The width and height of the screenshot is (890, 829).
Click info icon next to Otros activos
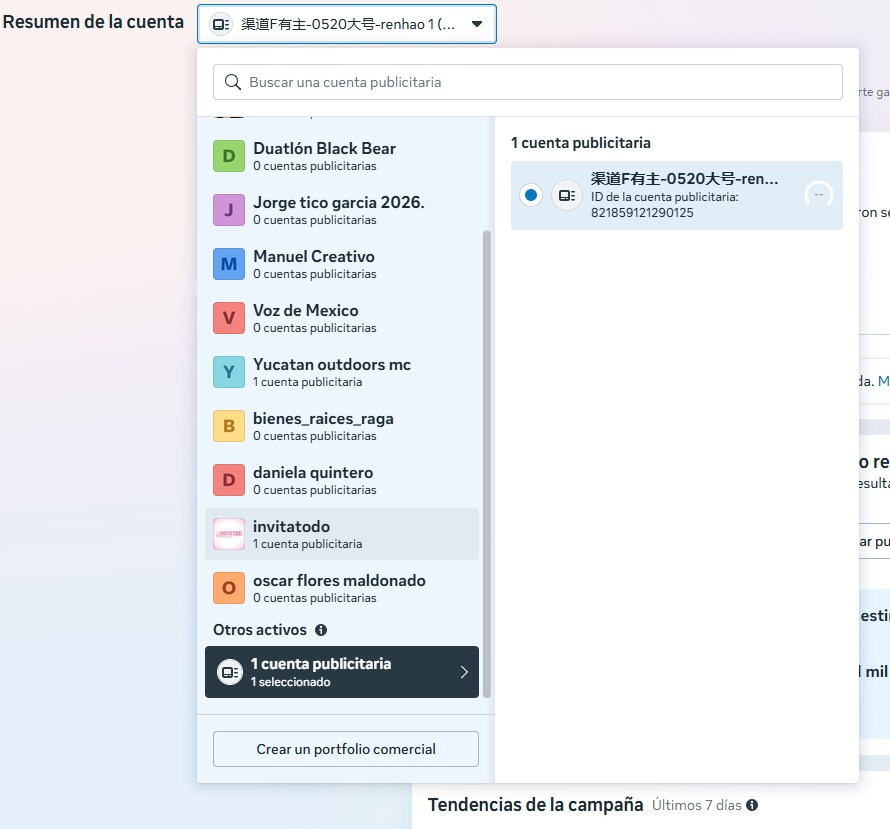pyautogui.click(x=321, y=630)
